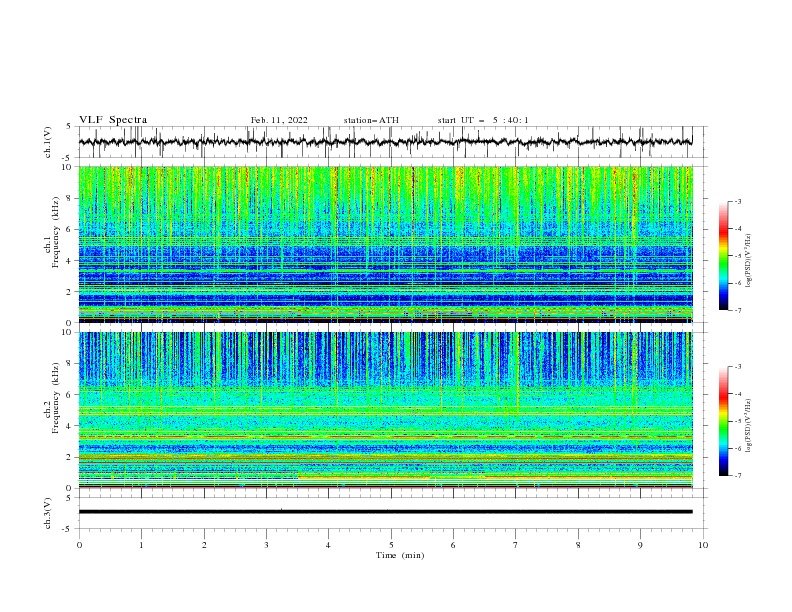Viewport: 792px width, 612px height.
Task: Click the "-7" value on lower colorbar
Action: pyautogui.click(x=737, y=475)
